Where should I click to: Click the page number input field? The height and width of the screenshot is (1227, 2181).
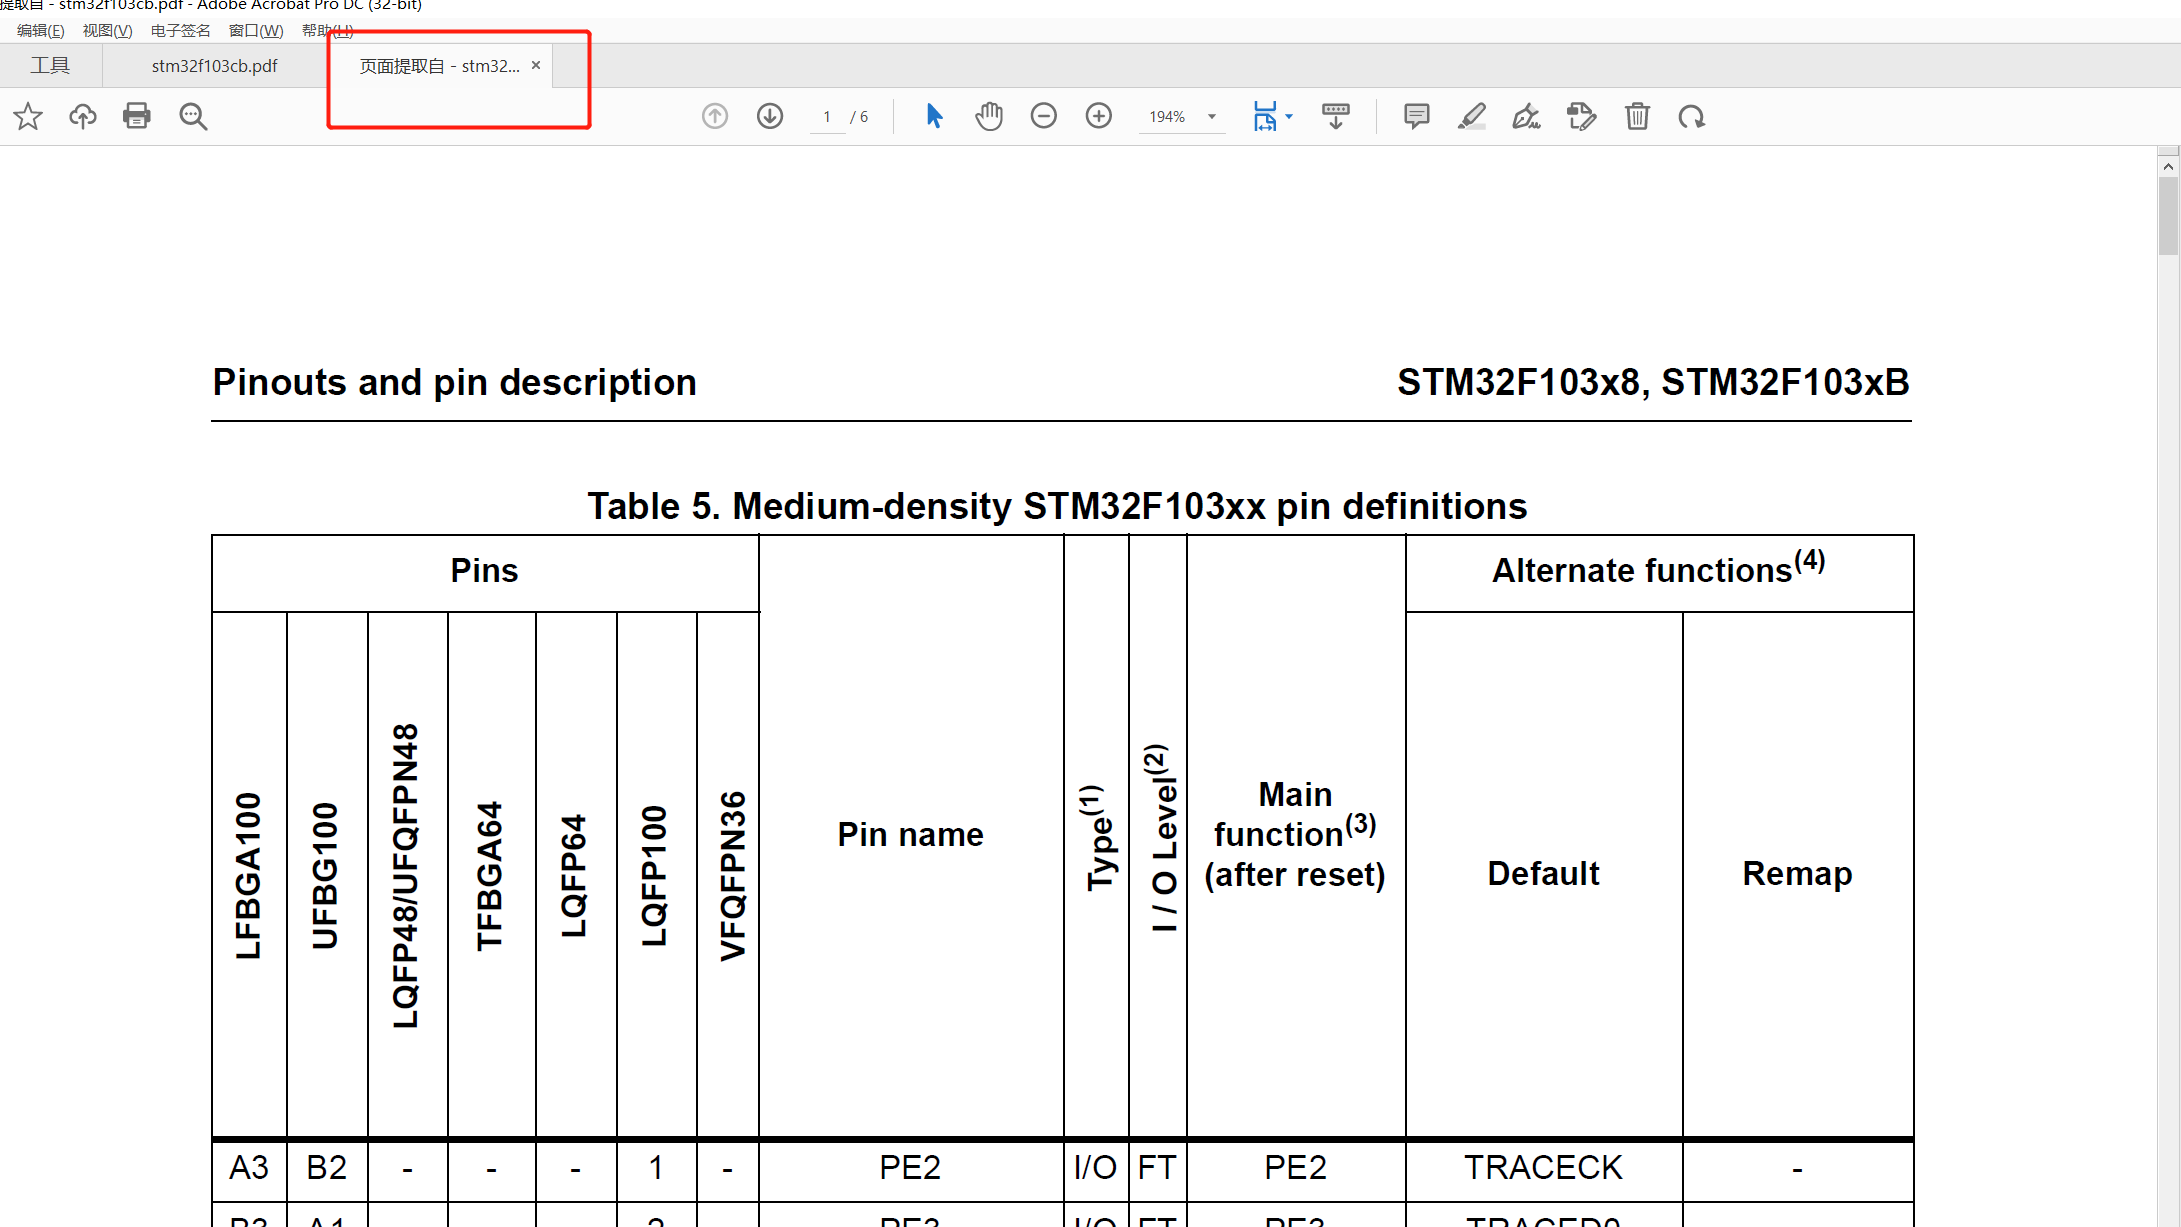point(827,117)
